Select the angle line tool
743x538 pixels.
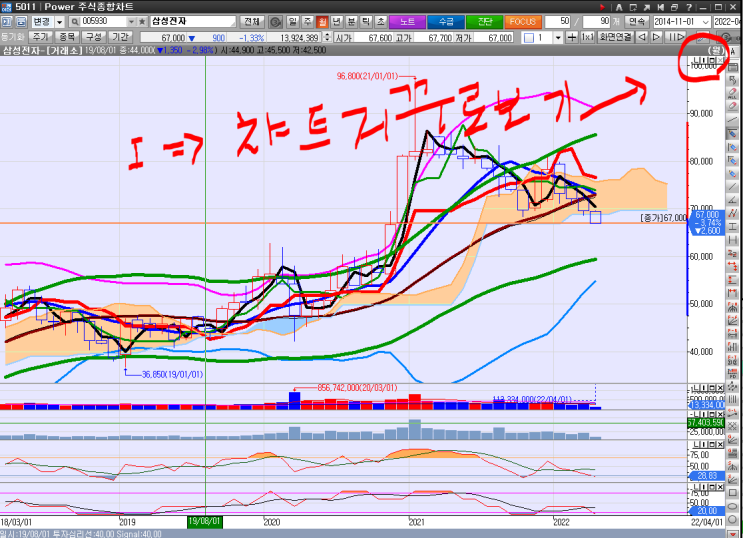pyautogui.click(x=733, y=200)
